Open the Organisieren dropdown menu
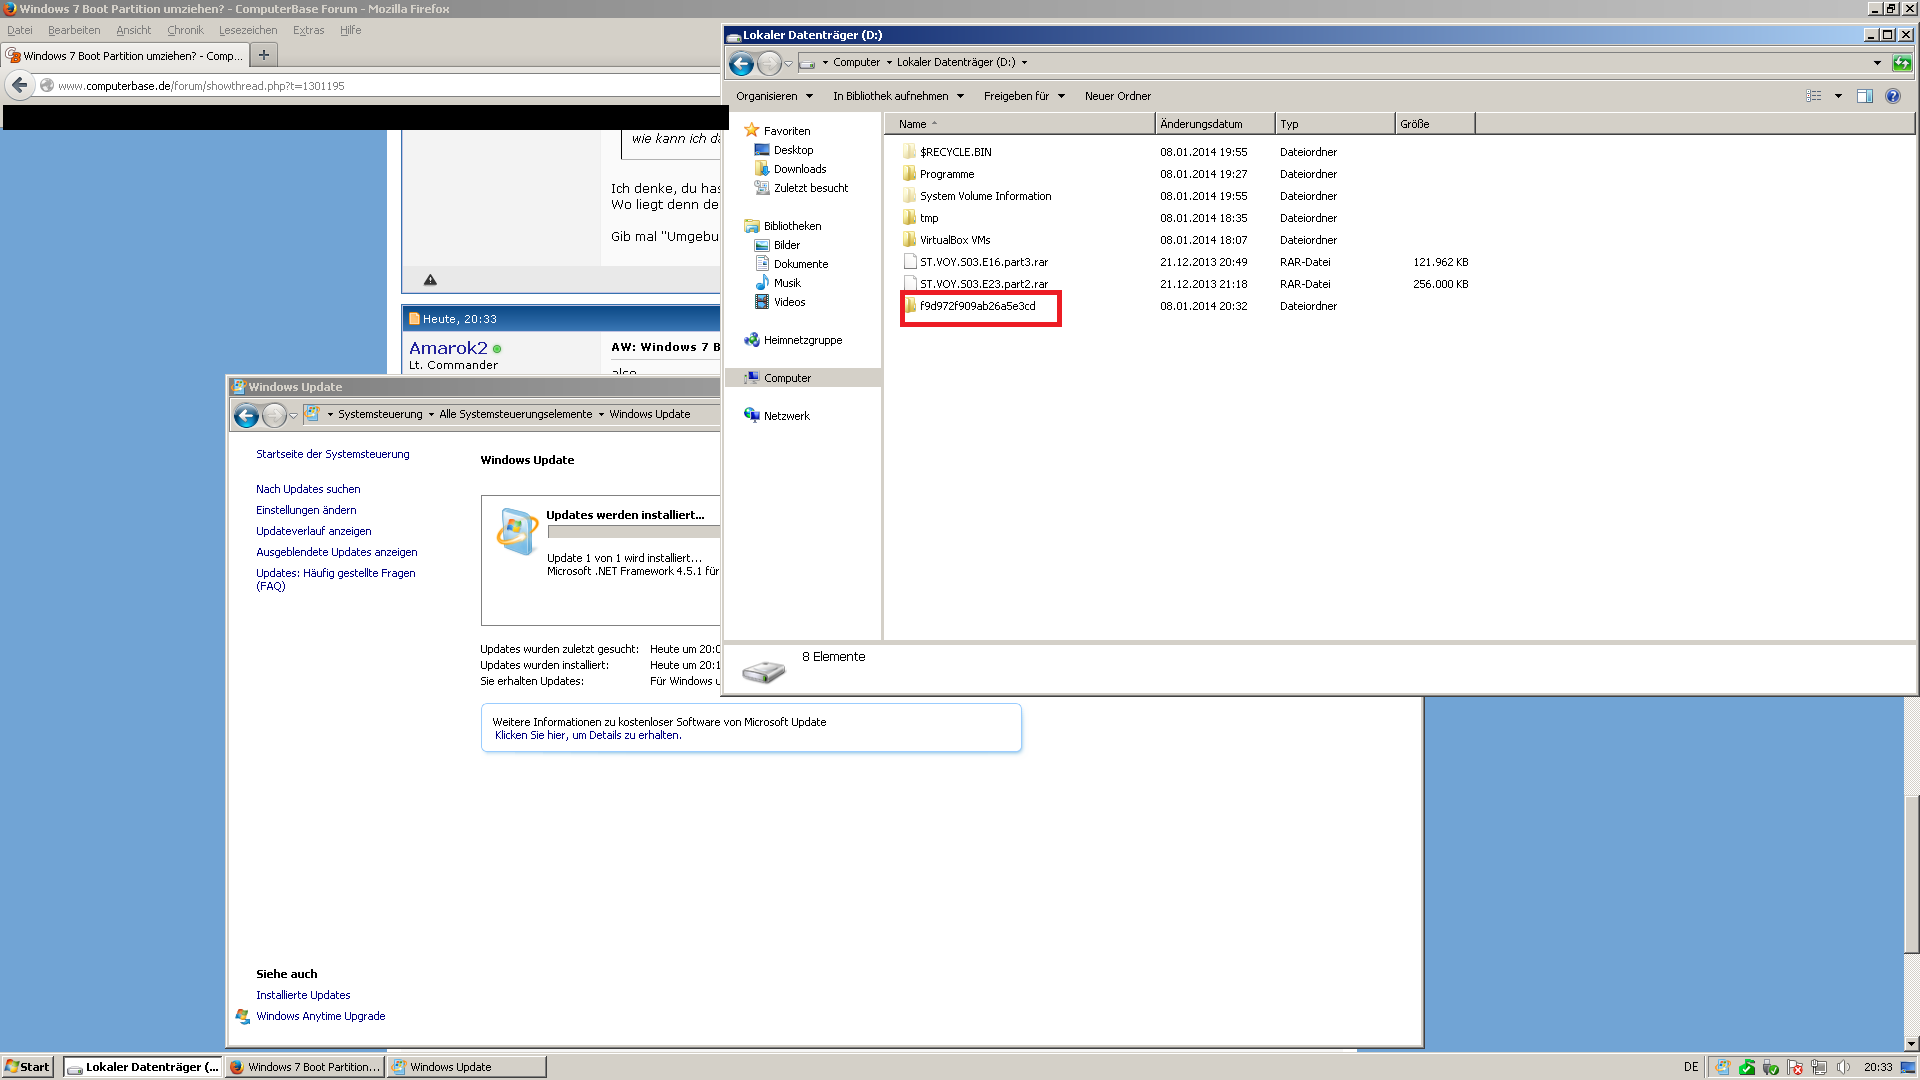 [x=774, y=96]
